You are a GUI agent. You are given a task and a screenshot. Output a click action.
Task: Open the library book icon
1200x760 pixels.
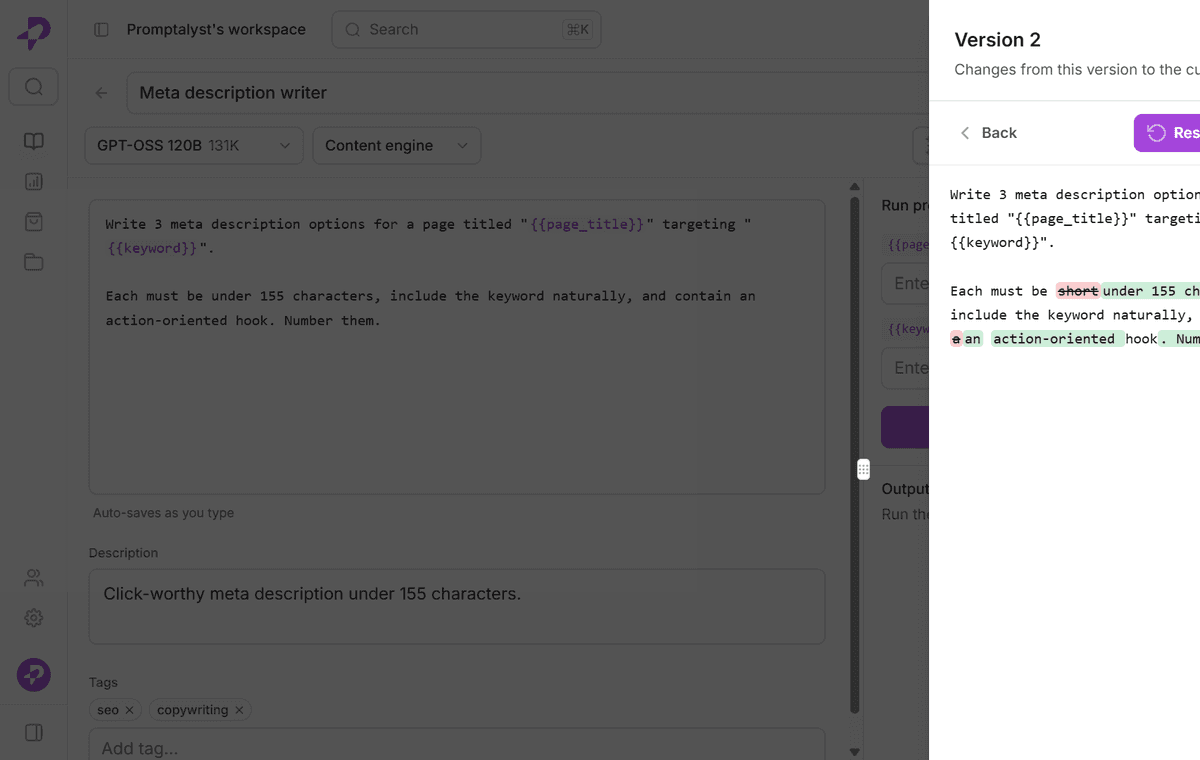point(34,141)
